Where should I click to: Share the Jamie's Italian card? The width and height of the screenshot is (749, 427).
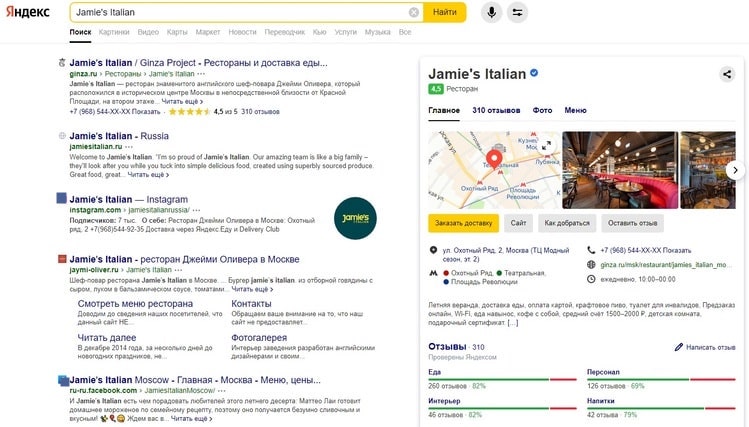(727, 74)
